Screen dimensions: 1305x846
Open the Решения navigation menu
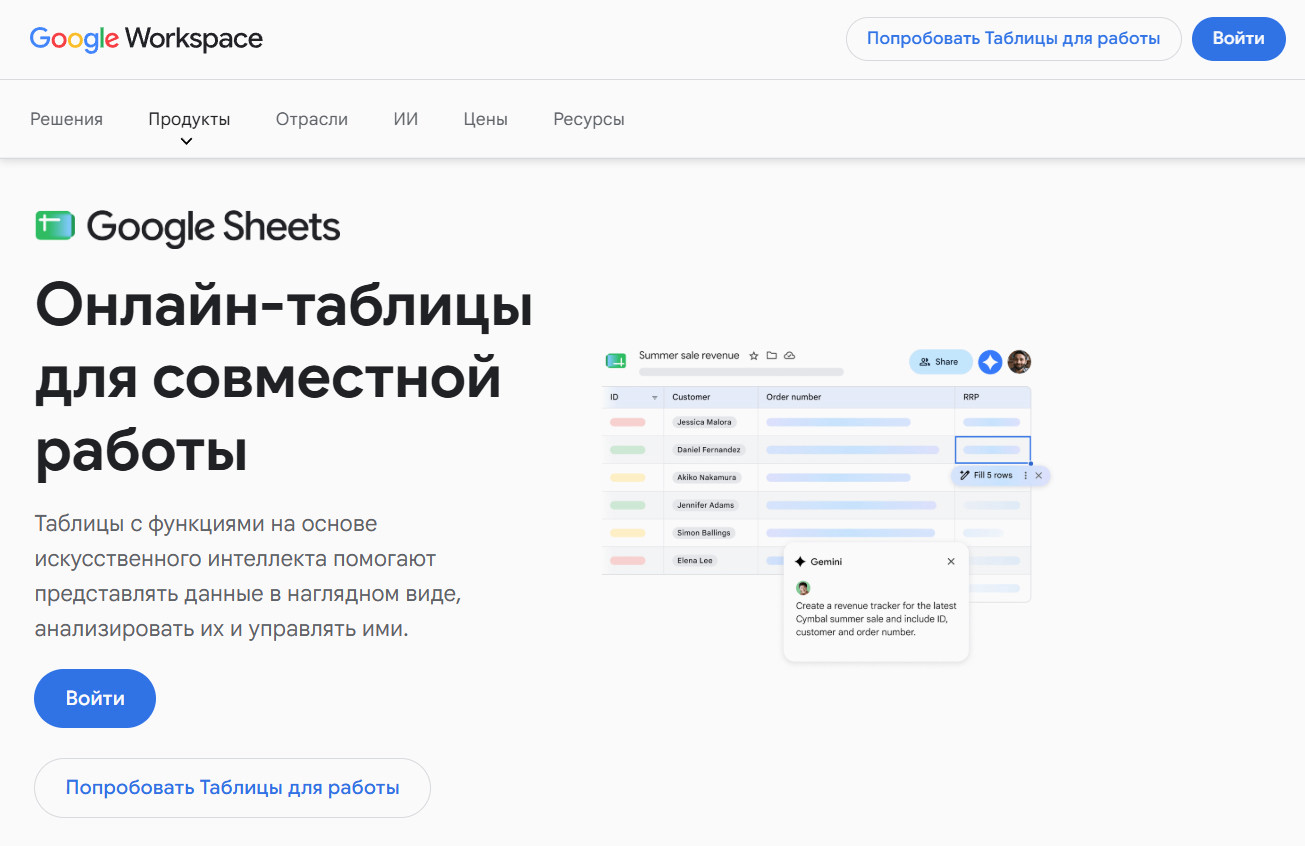(x=66, y=119)
